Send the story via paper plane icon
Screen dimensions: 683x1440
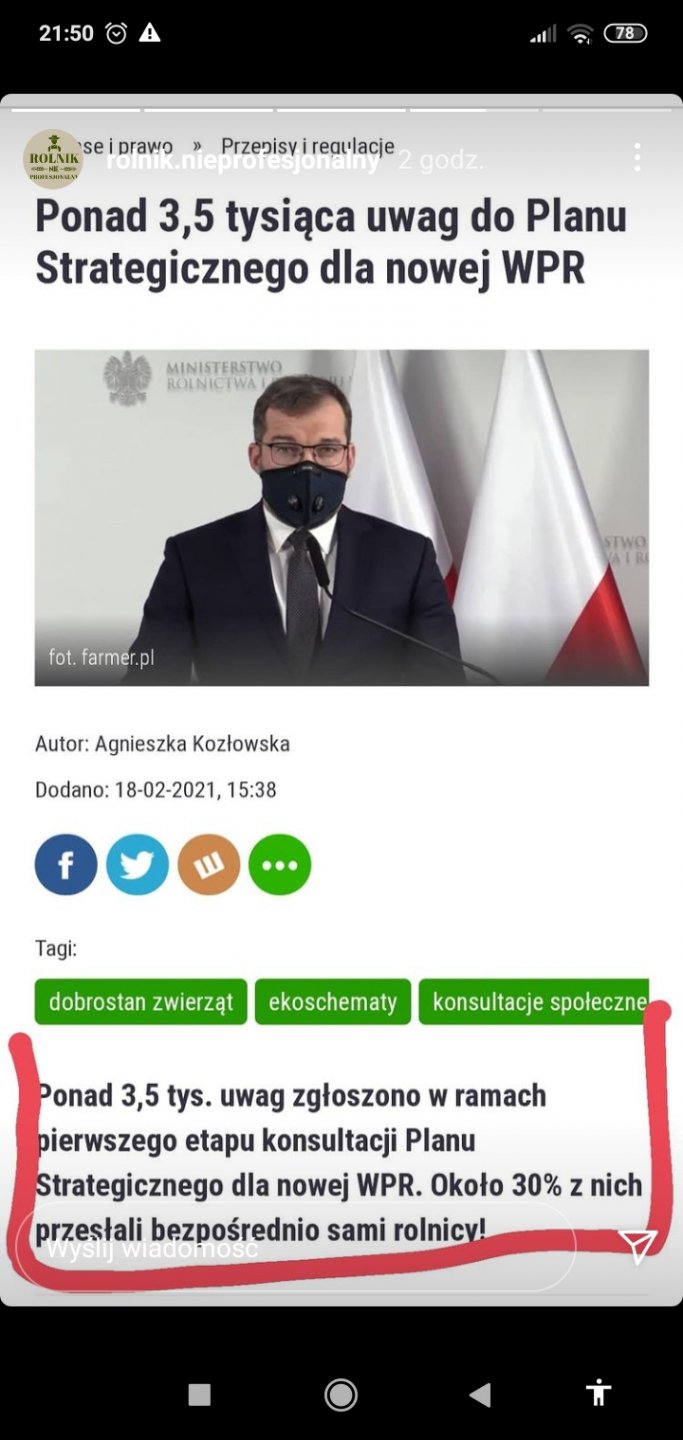click(637, 1245)
